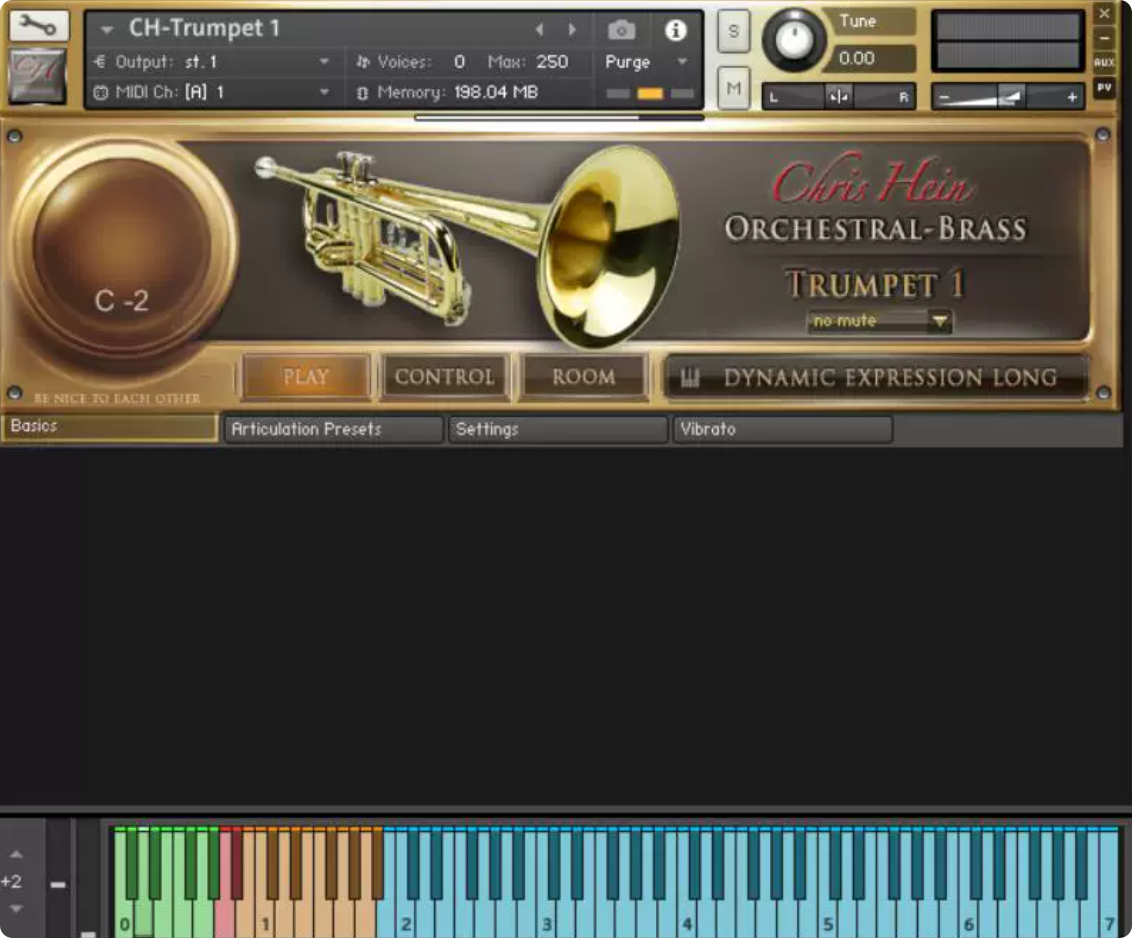Select the Vibrato tab
The image size is (1132, 938).
783,429
